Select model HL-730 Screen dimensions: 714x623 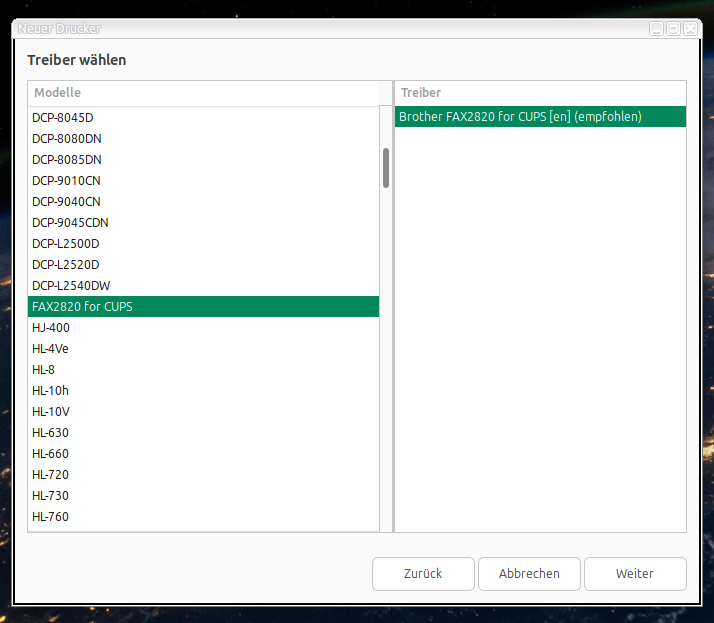pos(203,495)
